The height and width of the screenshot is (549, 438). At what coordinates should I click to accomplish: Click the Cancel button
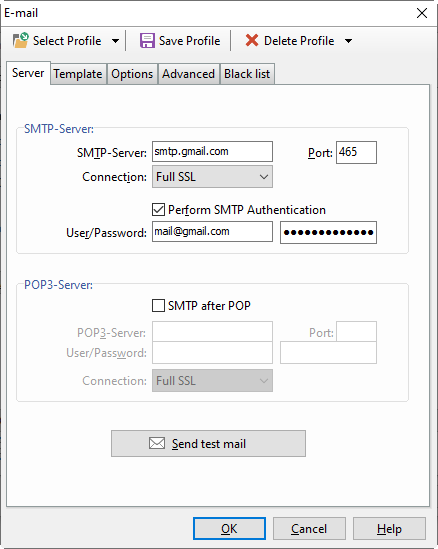[309, 528]
